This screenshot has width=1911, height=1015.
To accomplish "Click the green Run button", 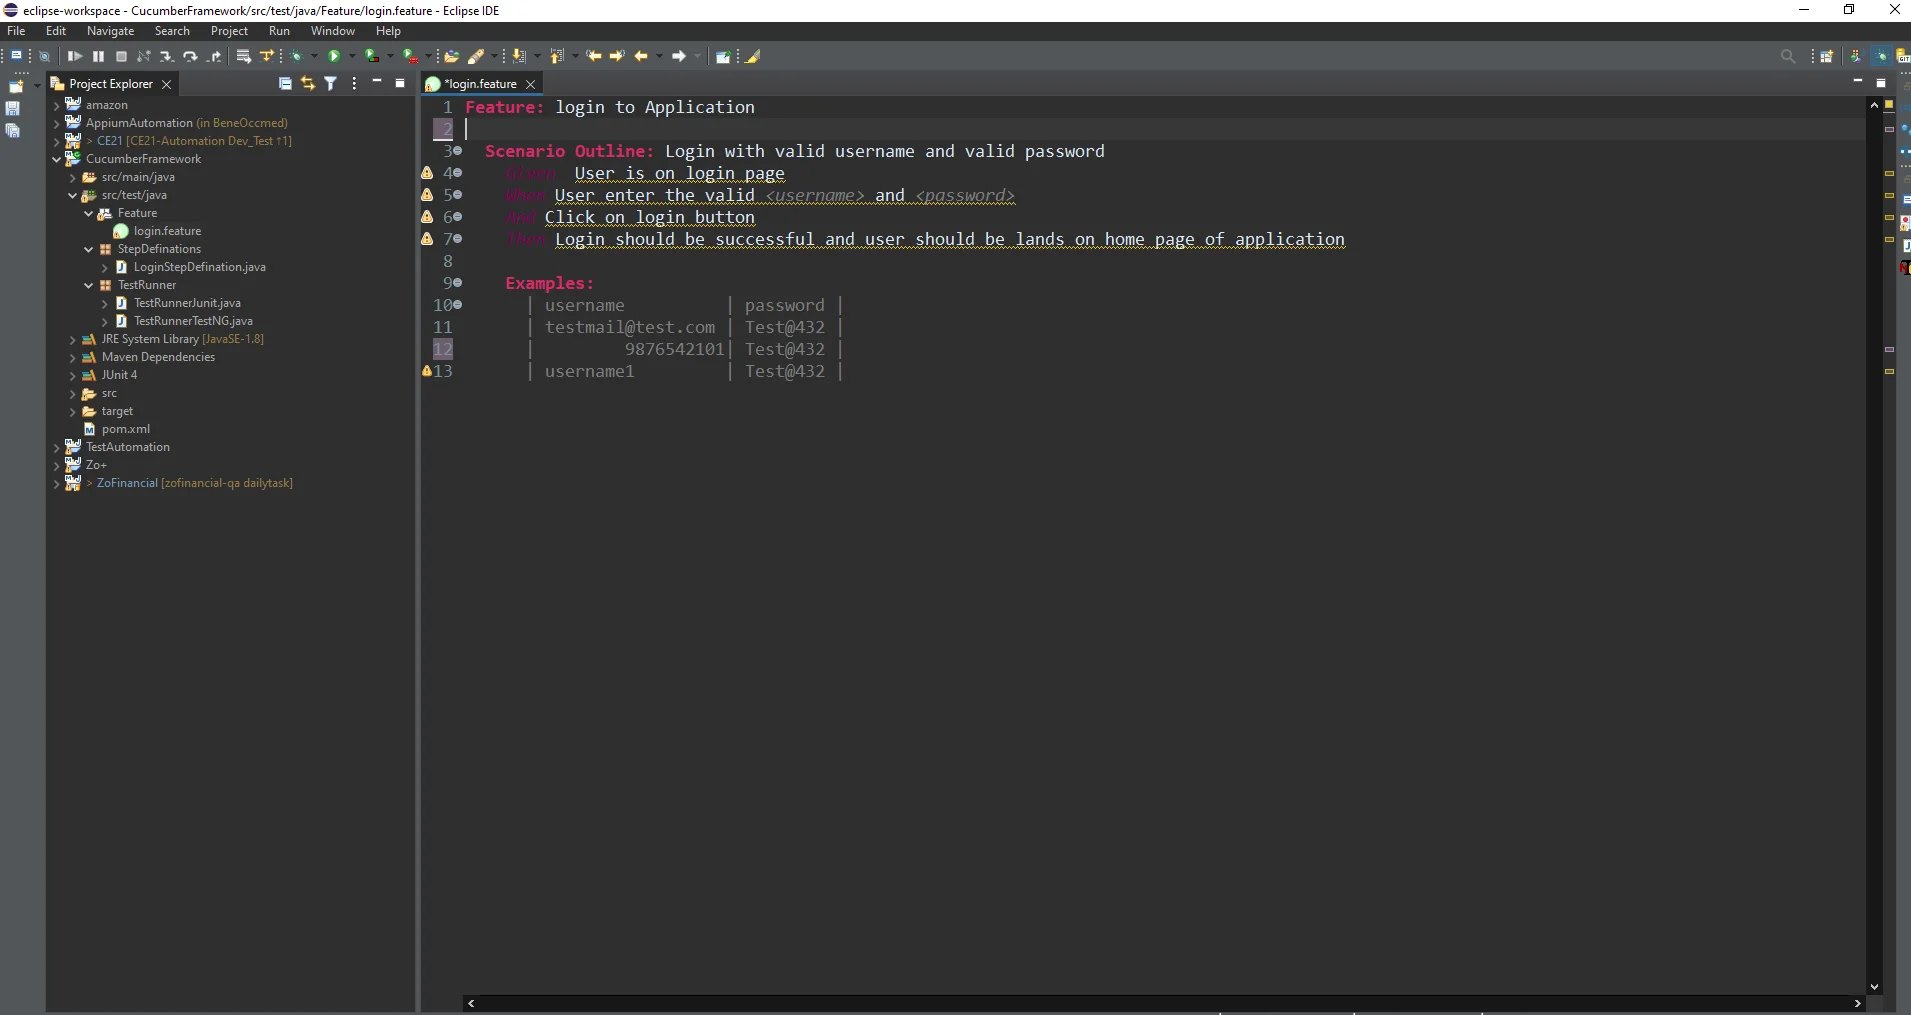I will (x=334, y=57).
